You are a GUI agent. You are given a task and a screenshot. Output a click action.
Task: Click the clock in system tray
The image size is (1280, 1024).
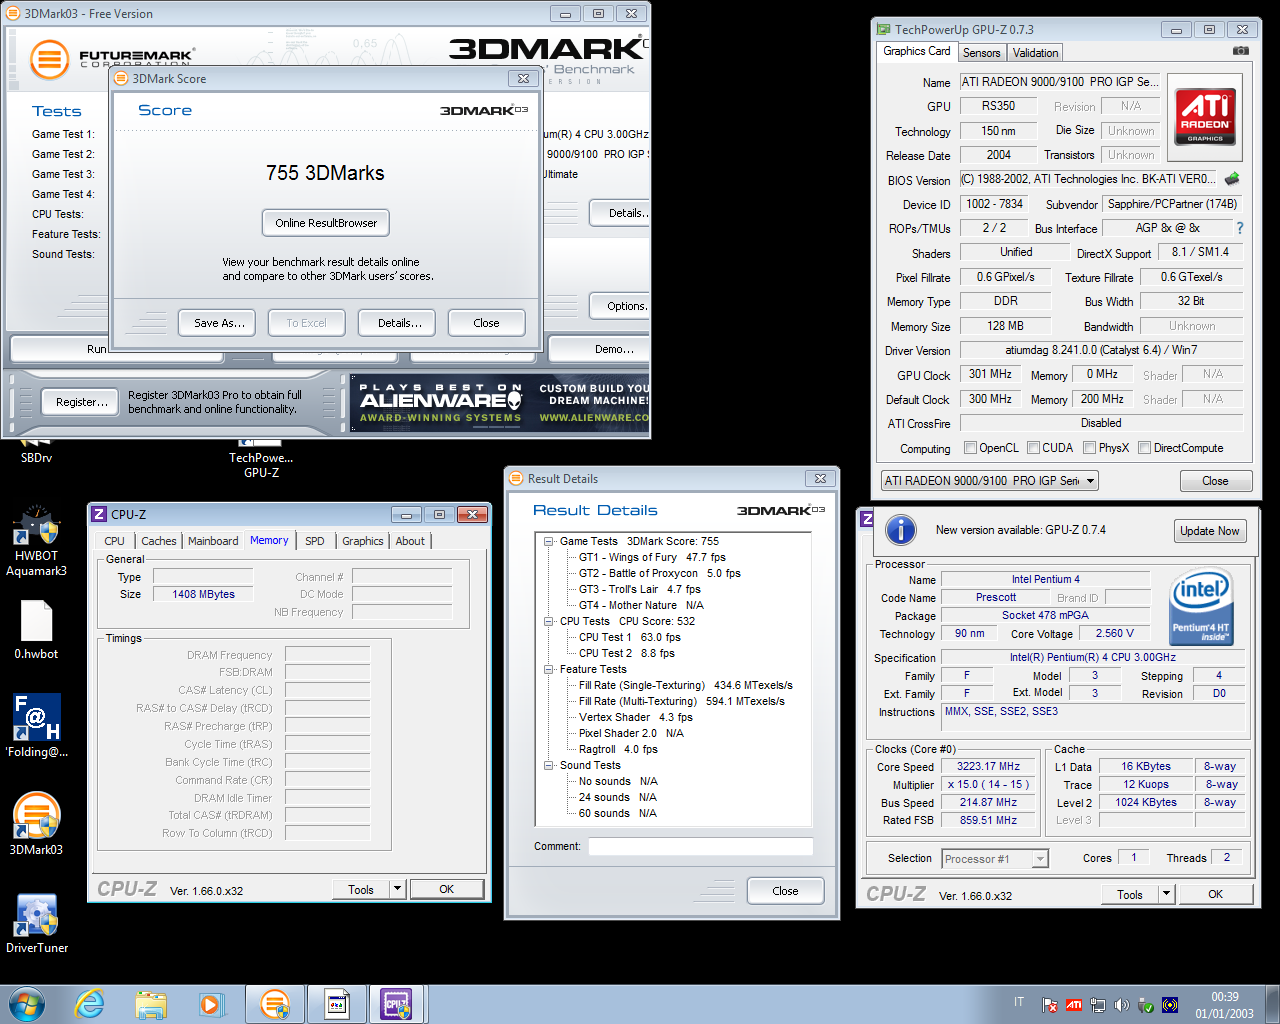1224,1005
